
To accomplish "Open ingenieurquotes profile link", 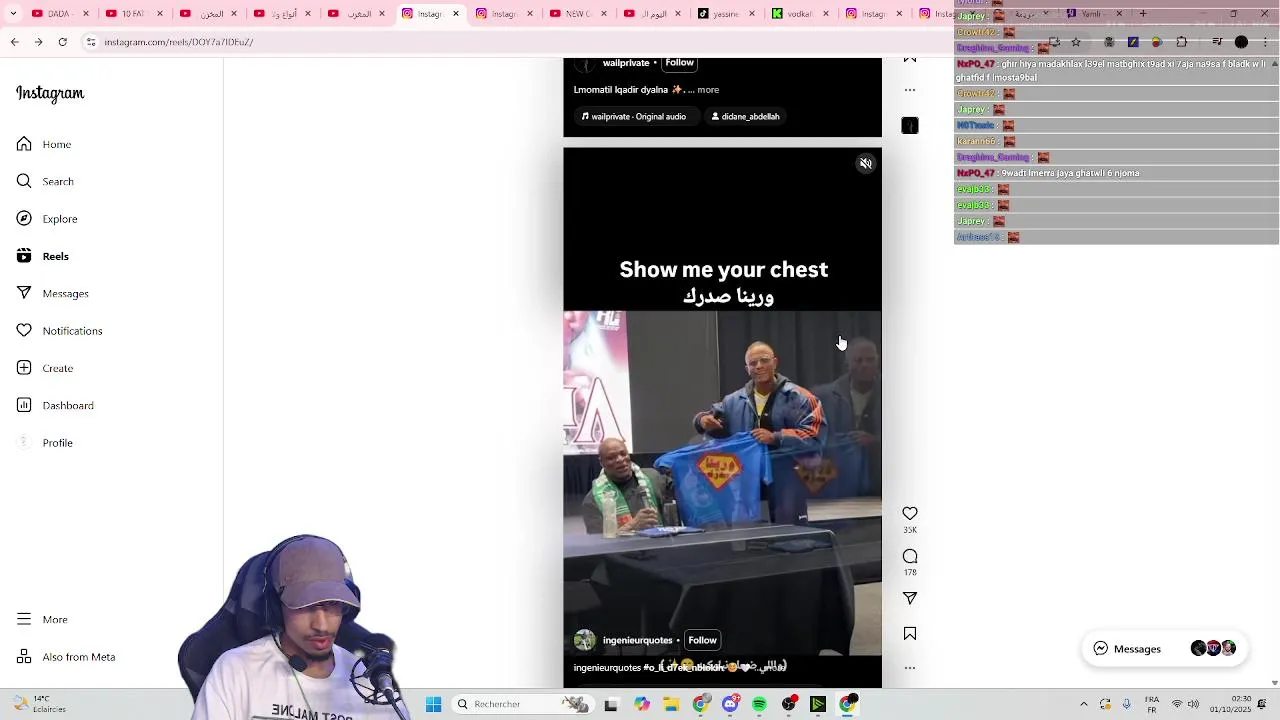I will point(637,640).
